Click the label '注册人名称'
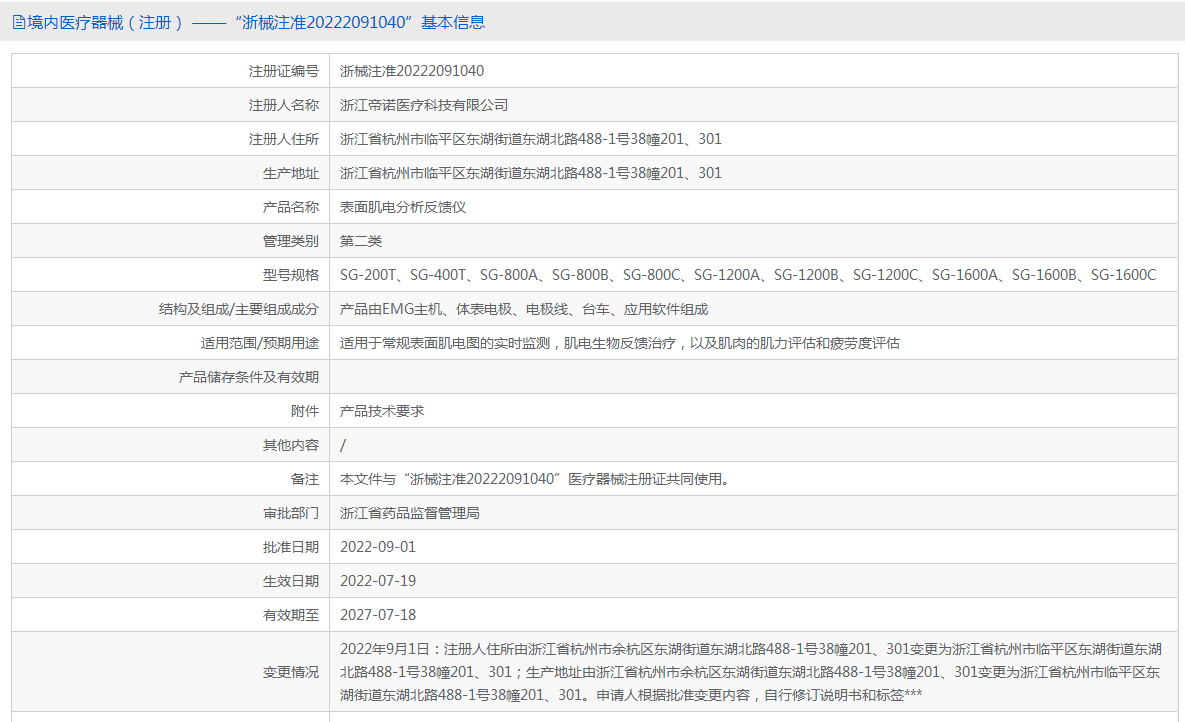The height and width of the screenshot is (722, 1185). click(283, 105)
